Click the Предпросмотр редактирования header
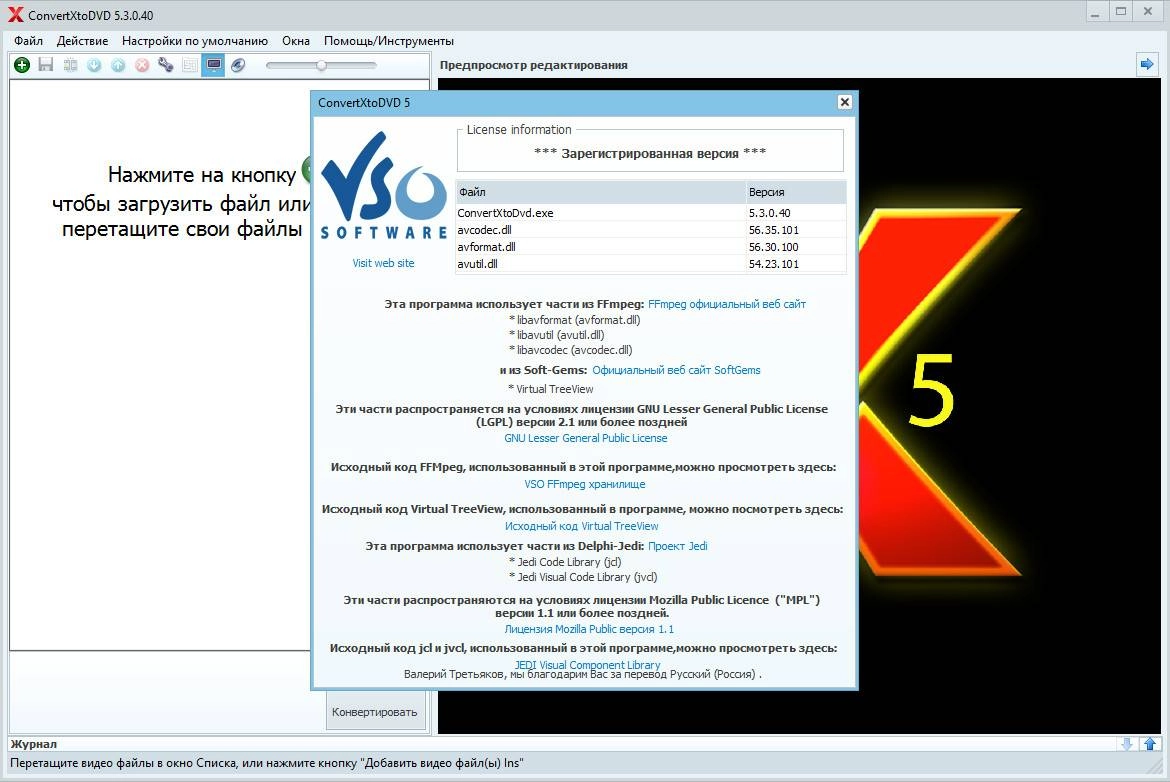Image resolution: width=1170 pixels, height=782 pixels. click(534, 65)
